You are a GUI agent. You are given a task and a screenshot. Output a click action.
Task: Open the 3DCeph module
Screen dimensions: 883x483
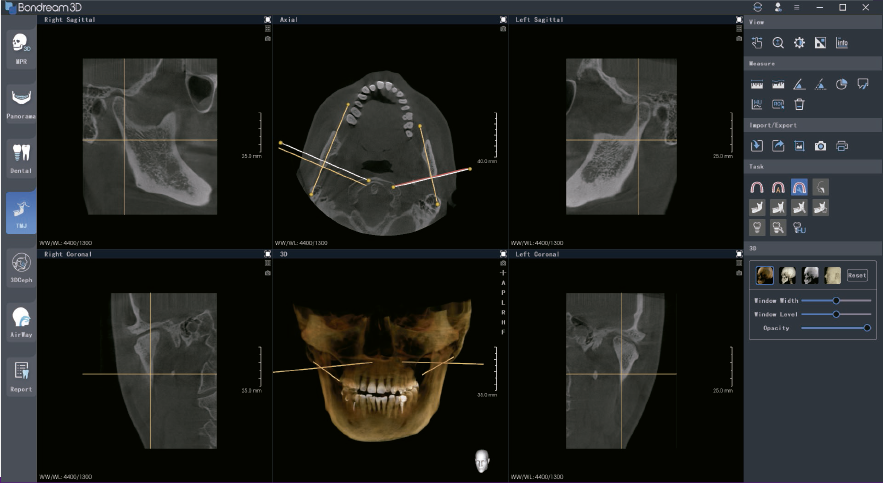tap(20, 266)
